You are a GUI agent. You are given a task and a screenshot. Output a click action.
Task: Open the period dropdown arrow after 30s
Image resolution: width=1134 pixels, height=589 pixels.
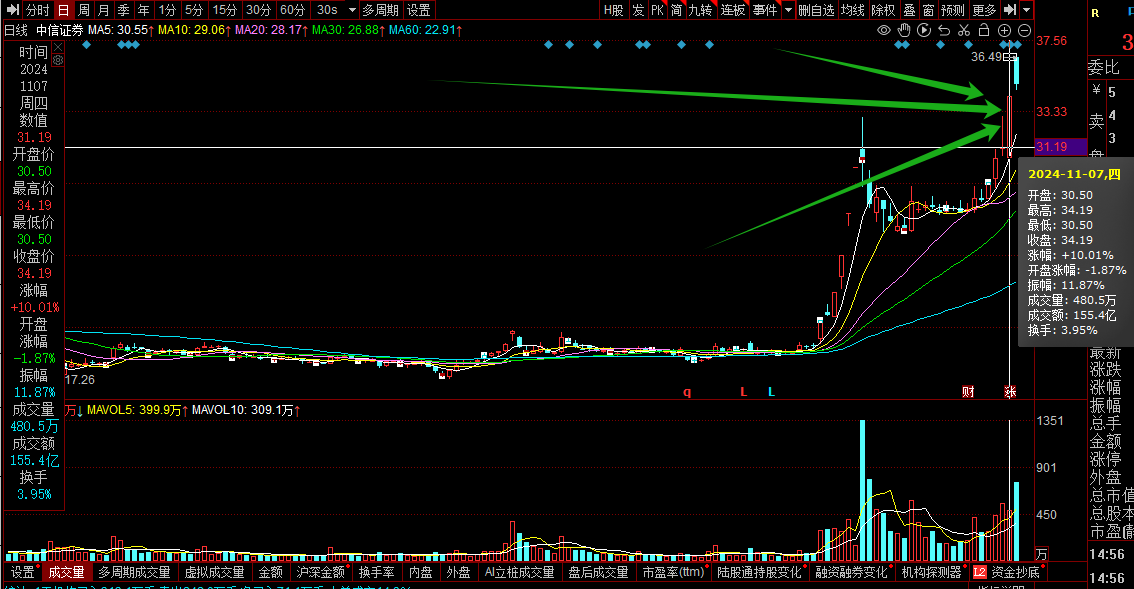pos(352,10)
